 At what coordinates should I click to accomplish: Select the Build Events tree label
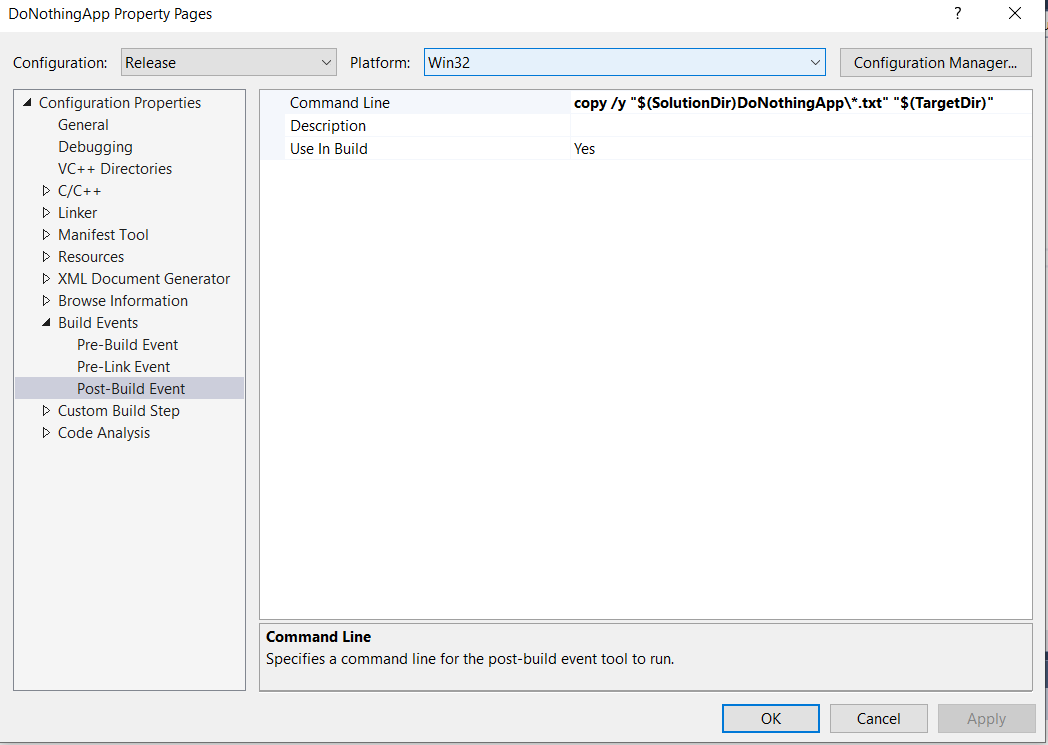click(98, 323)
